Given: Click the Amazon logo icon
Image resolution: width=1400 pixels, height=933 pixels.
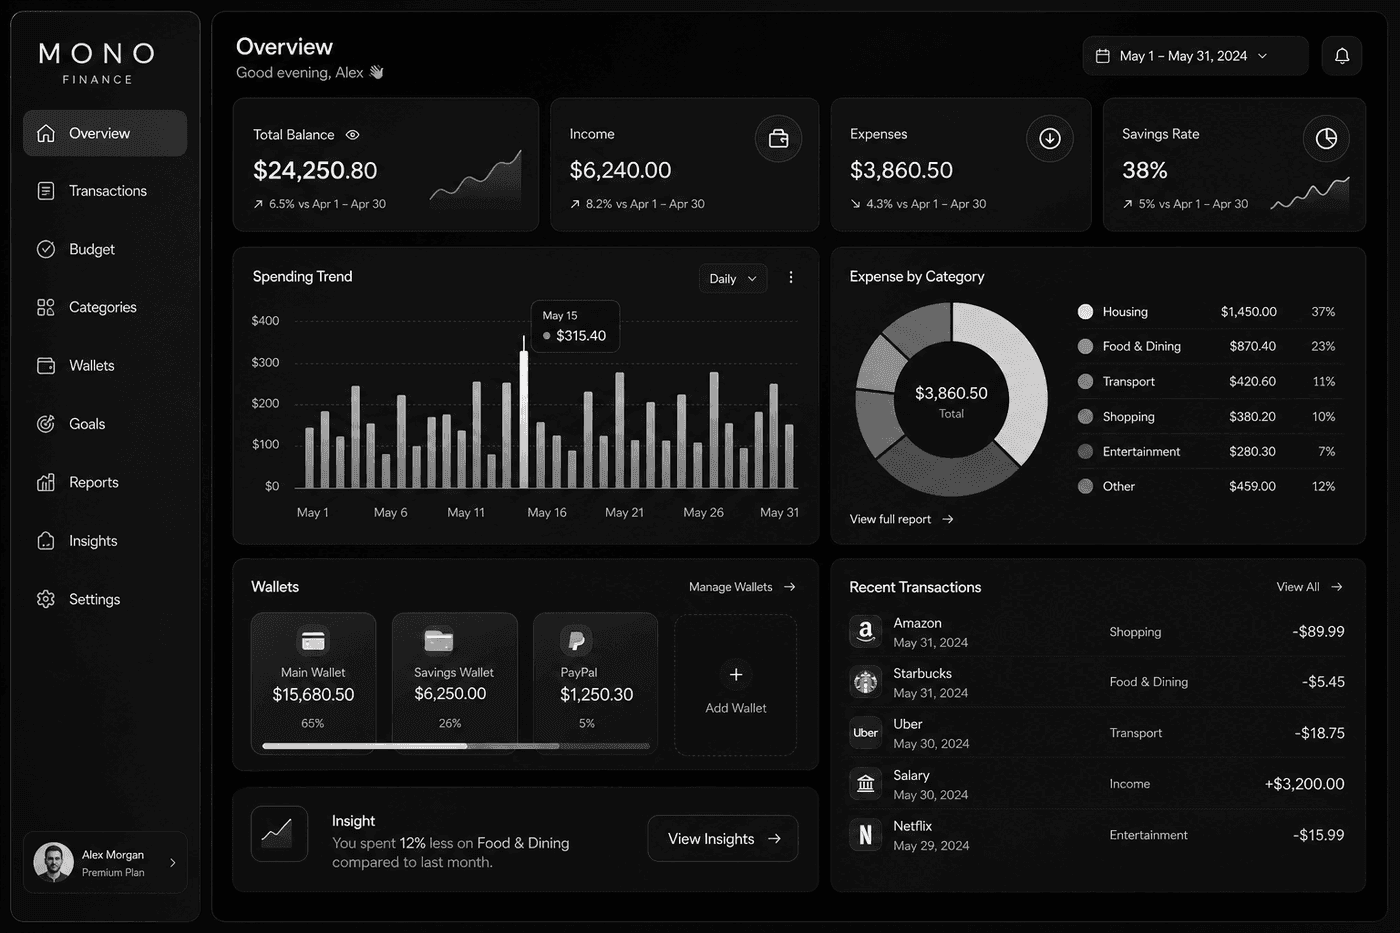Looking at the screenshot, I should click(865, 632).
